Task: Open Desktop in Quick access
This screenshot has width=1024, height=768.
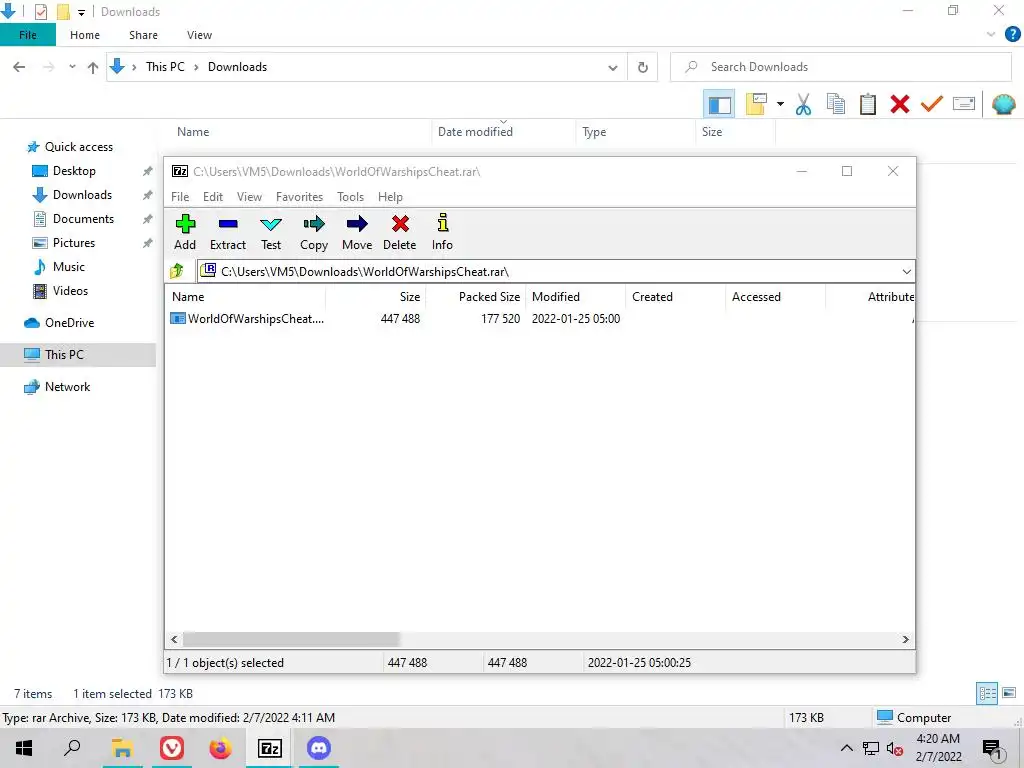Action: (x=74, y=170)
